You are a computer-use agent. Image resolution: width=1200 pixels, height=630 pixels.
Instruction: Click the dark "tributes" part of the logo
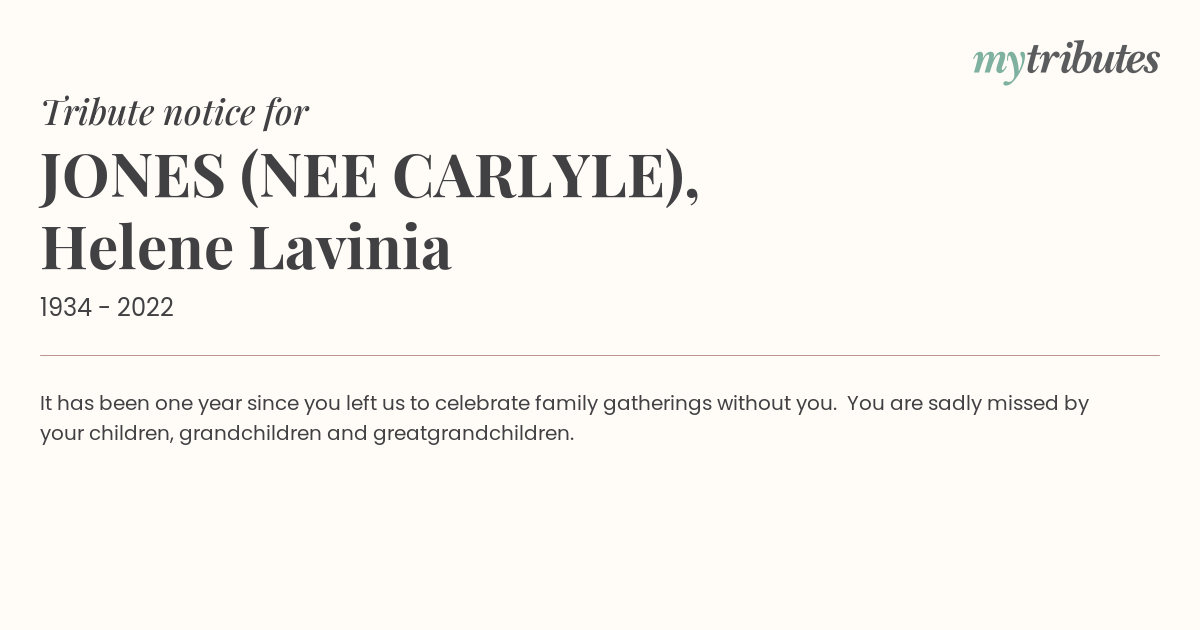1092,60
